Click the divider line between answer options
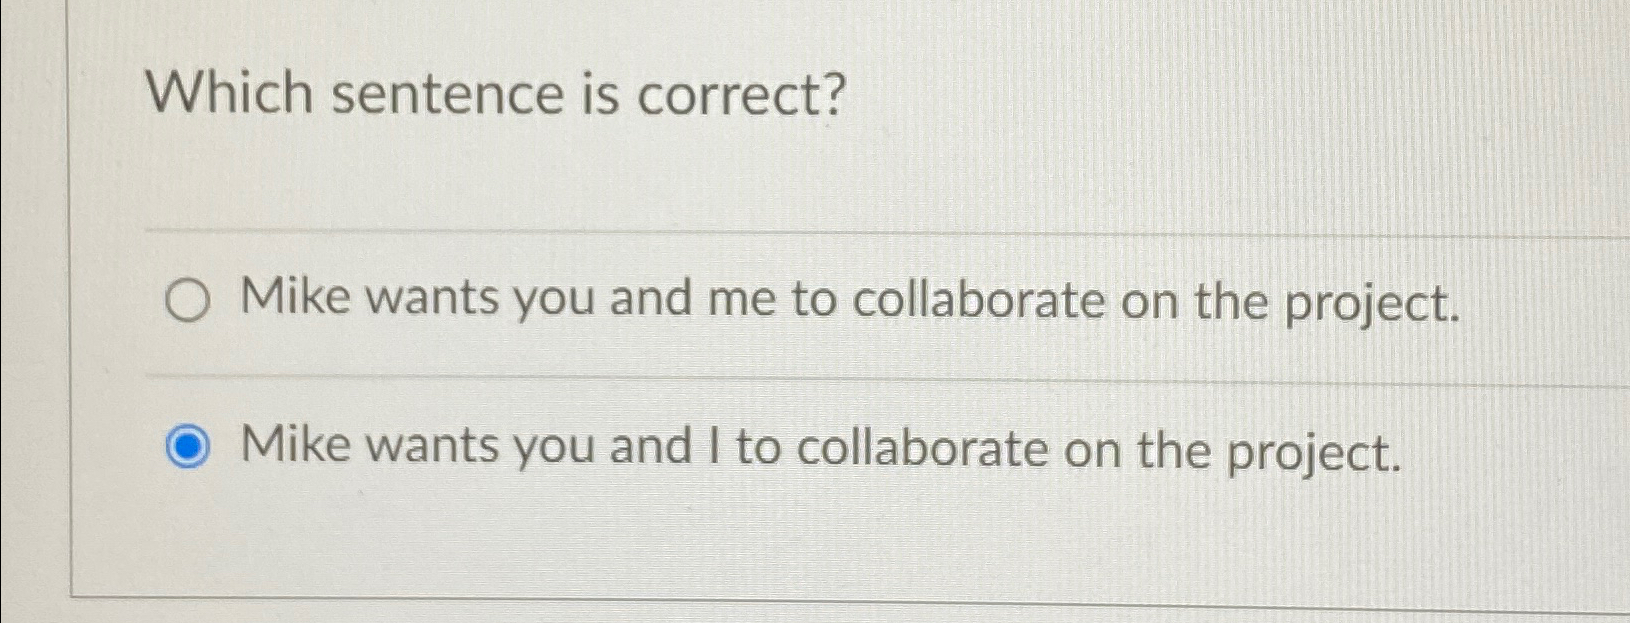1630x623 pixels. click(x=800, y=375)
